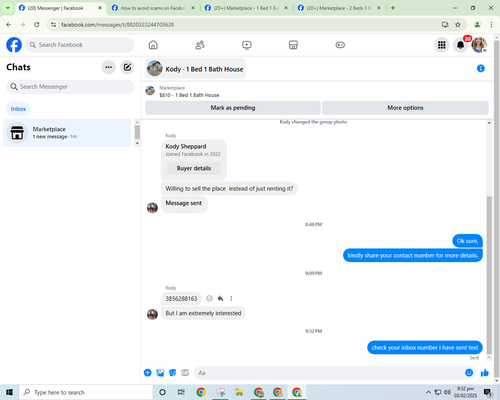Click Kody's avatar beside 'Message sent'
500x400 pixels.
(152, 207)
